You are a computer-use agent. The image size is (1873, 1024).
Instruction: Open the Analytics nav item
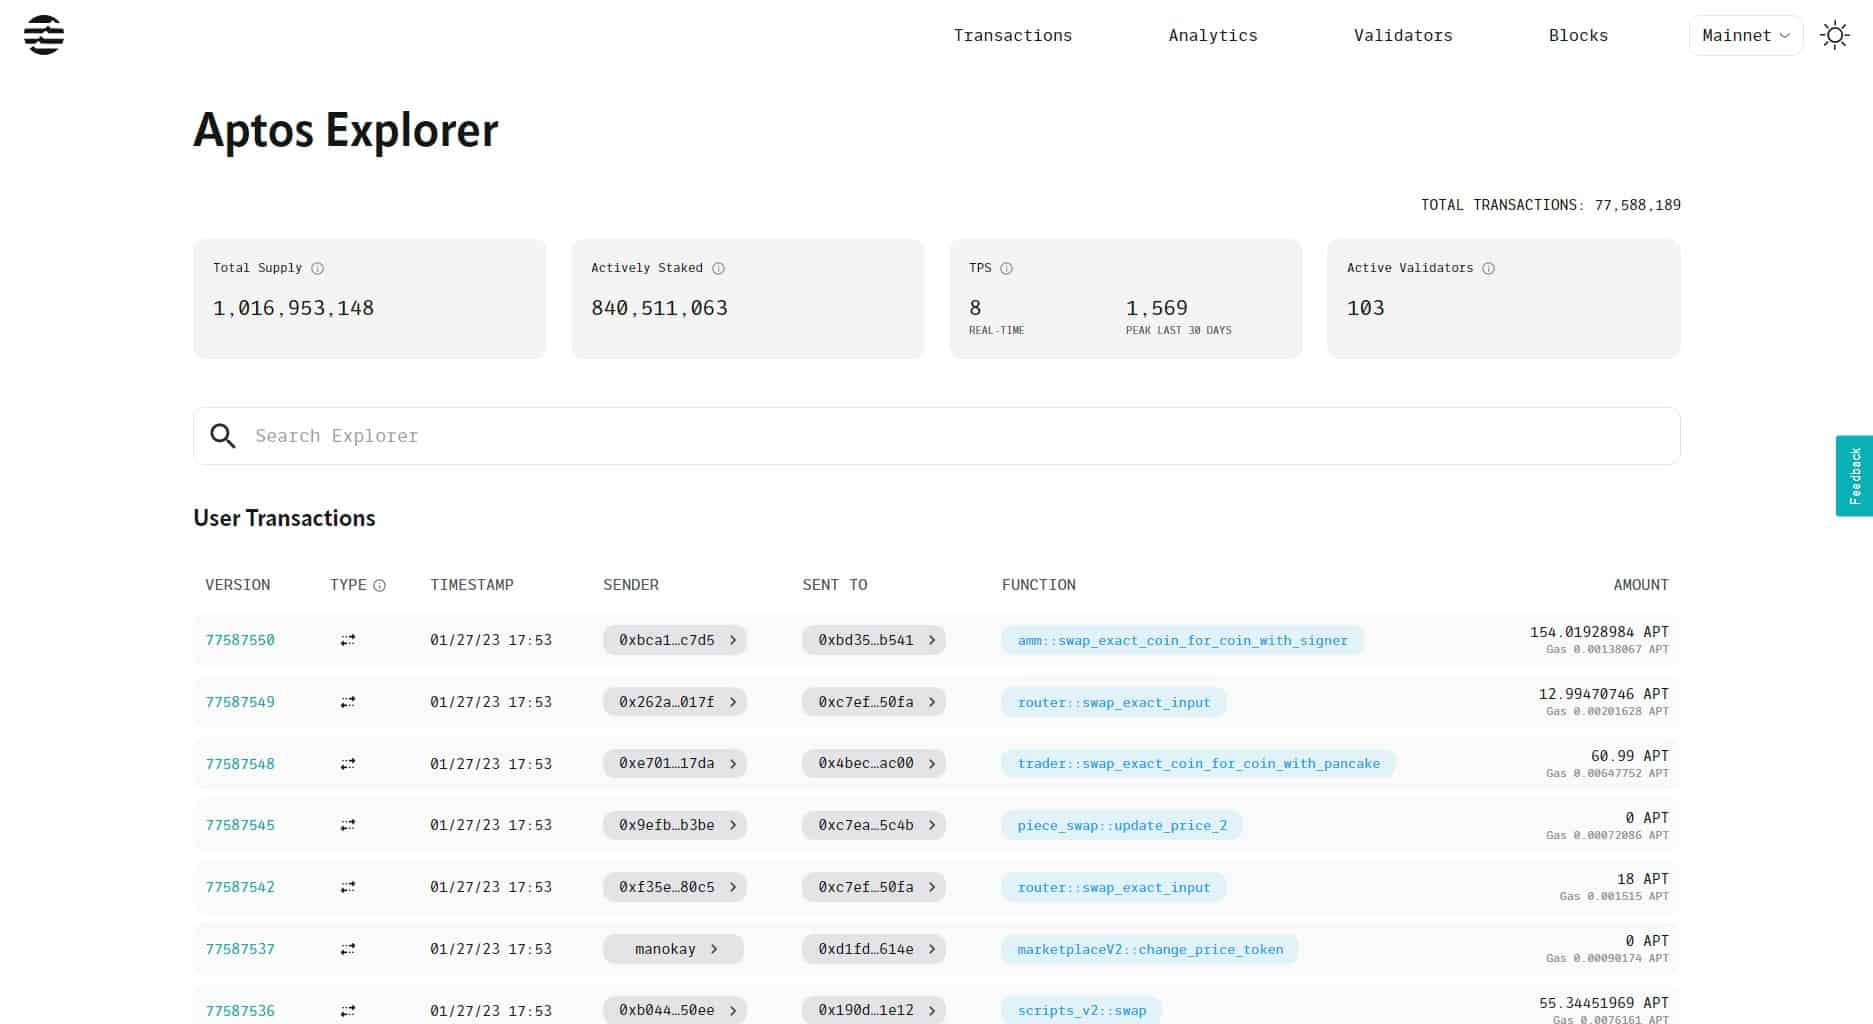point(1212,35)
